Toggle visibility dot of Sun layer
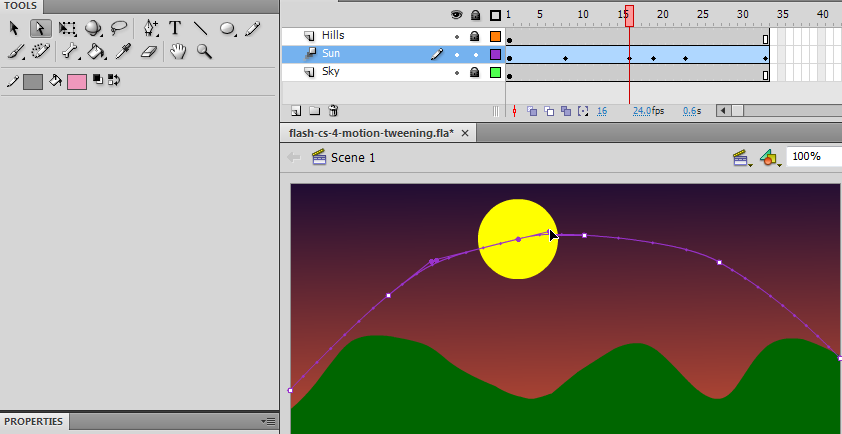 click(457, 55)
